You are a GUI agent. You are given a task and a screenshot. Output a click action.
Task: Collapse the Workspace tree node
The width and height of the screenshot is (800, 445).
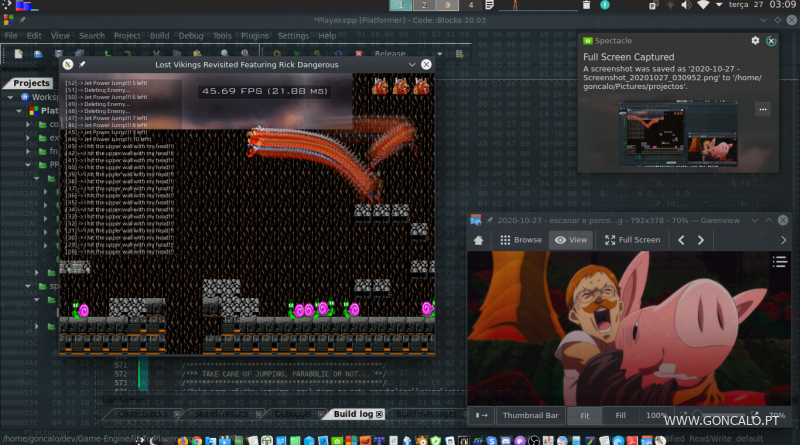[x=10, y=97]
